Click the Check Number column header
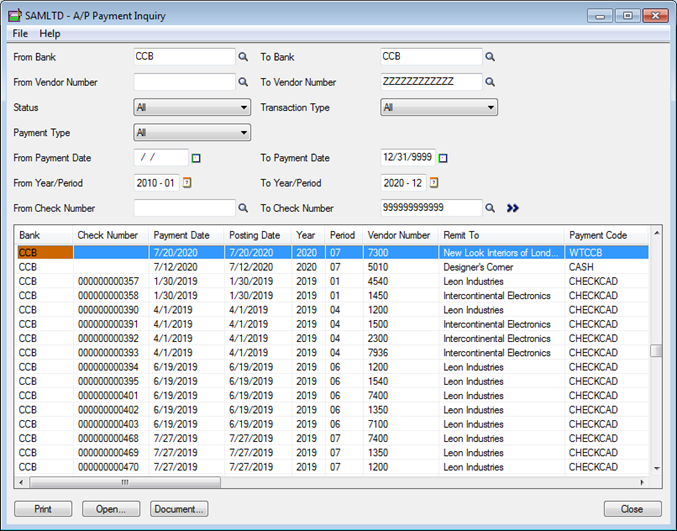Screen dimensions: 677x531 point(111,235)
